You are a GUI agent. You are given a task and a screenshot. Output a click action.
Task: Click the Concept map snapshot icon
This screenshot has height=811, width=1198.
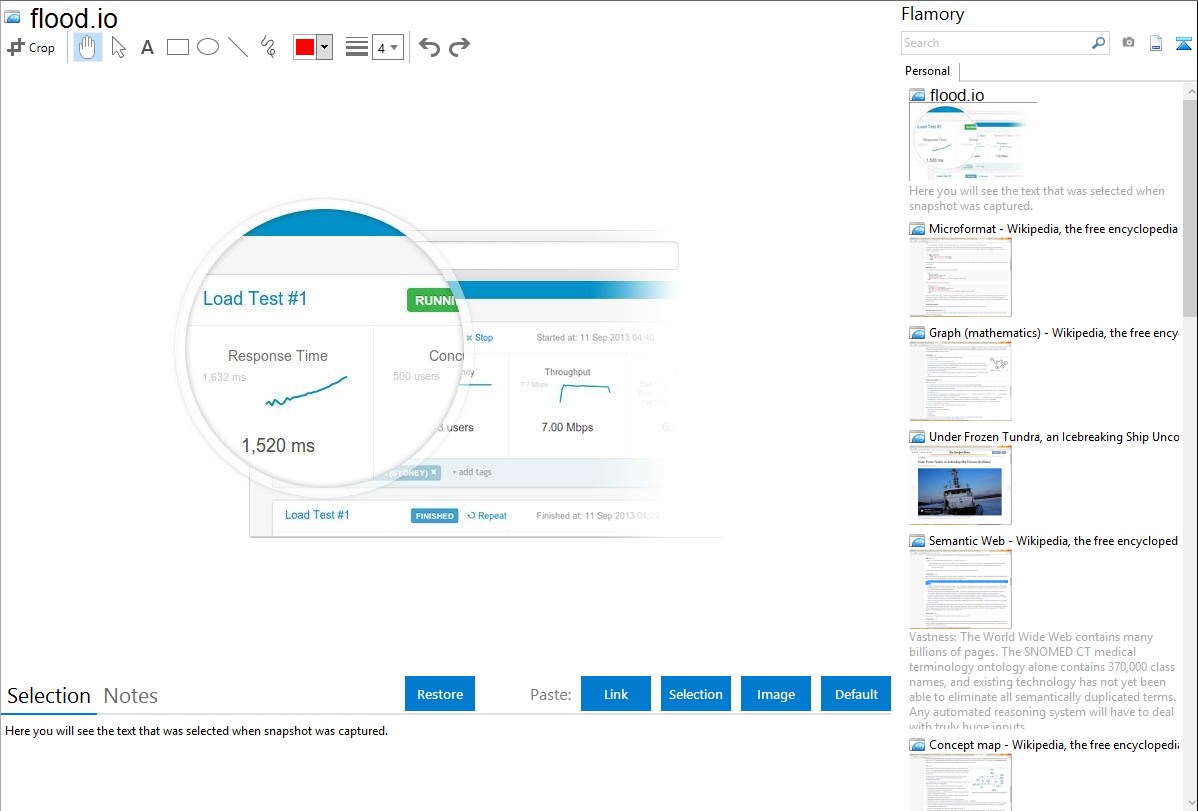pos(917,745)
